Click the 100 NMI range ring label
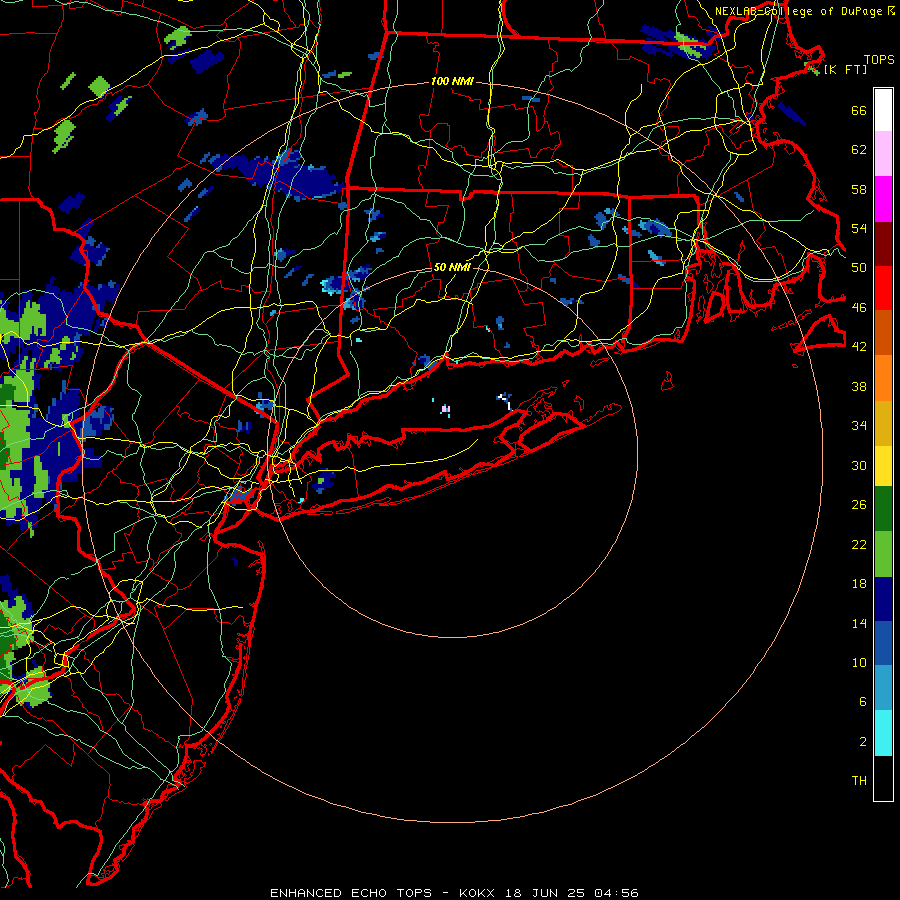Image resolution: width=900 pixels, height=900 pixels. [x=452, y=82]
